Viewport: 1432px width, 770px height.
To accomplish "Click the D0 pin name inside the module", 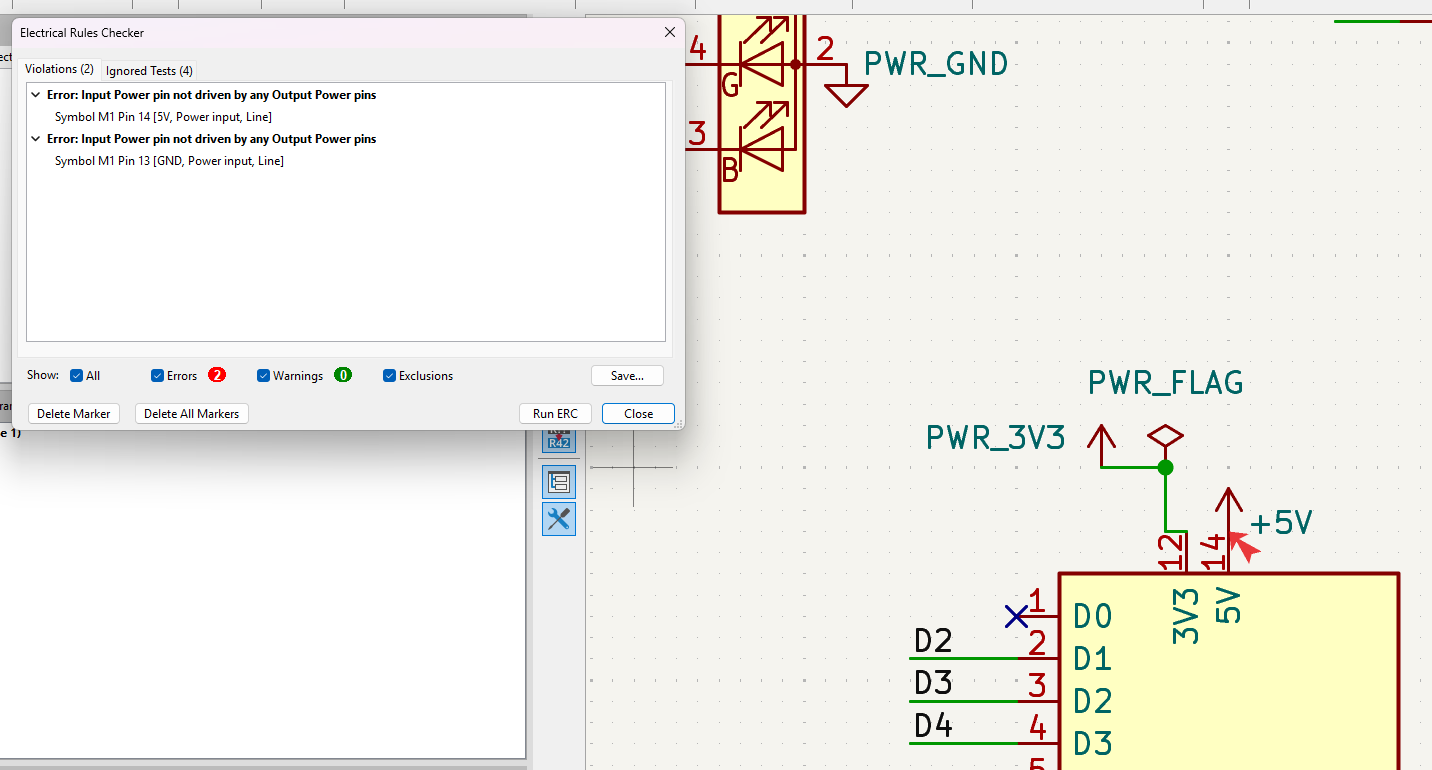I will [x=1093, y=616].
